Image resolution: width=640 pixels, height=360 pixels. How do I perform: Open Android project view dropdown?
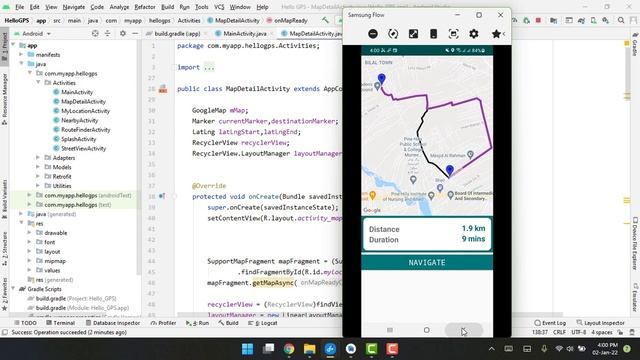pos(33,33)
